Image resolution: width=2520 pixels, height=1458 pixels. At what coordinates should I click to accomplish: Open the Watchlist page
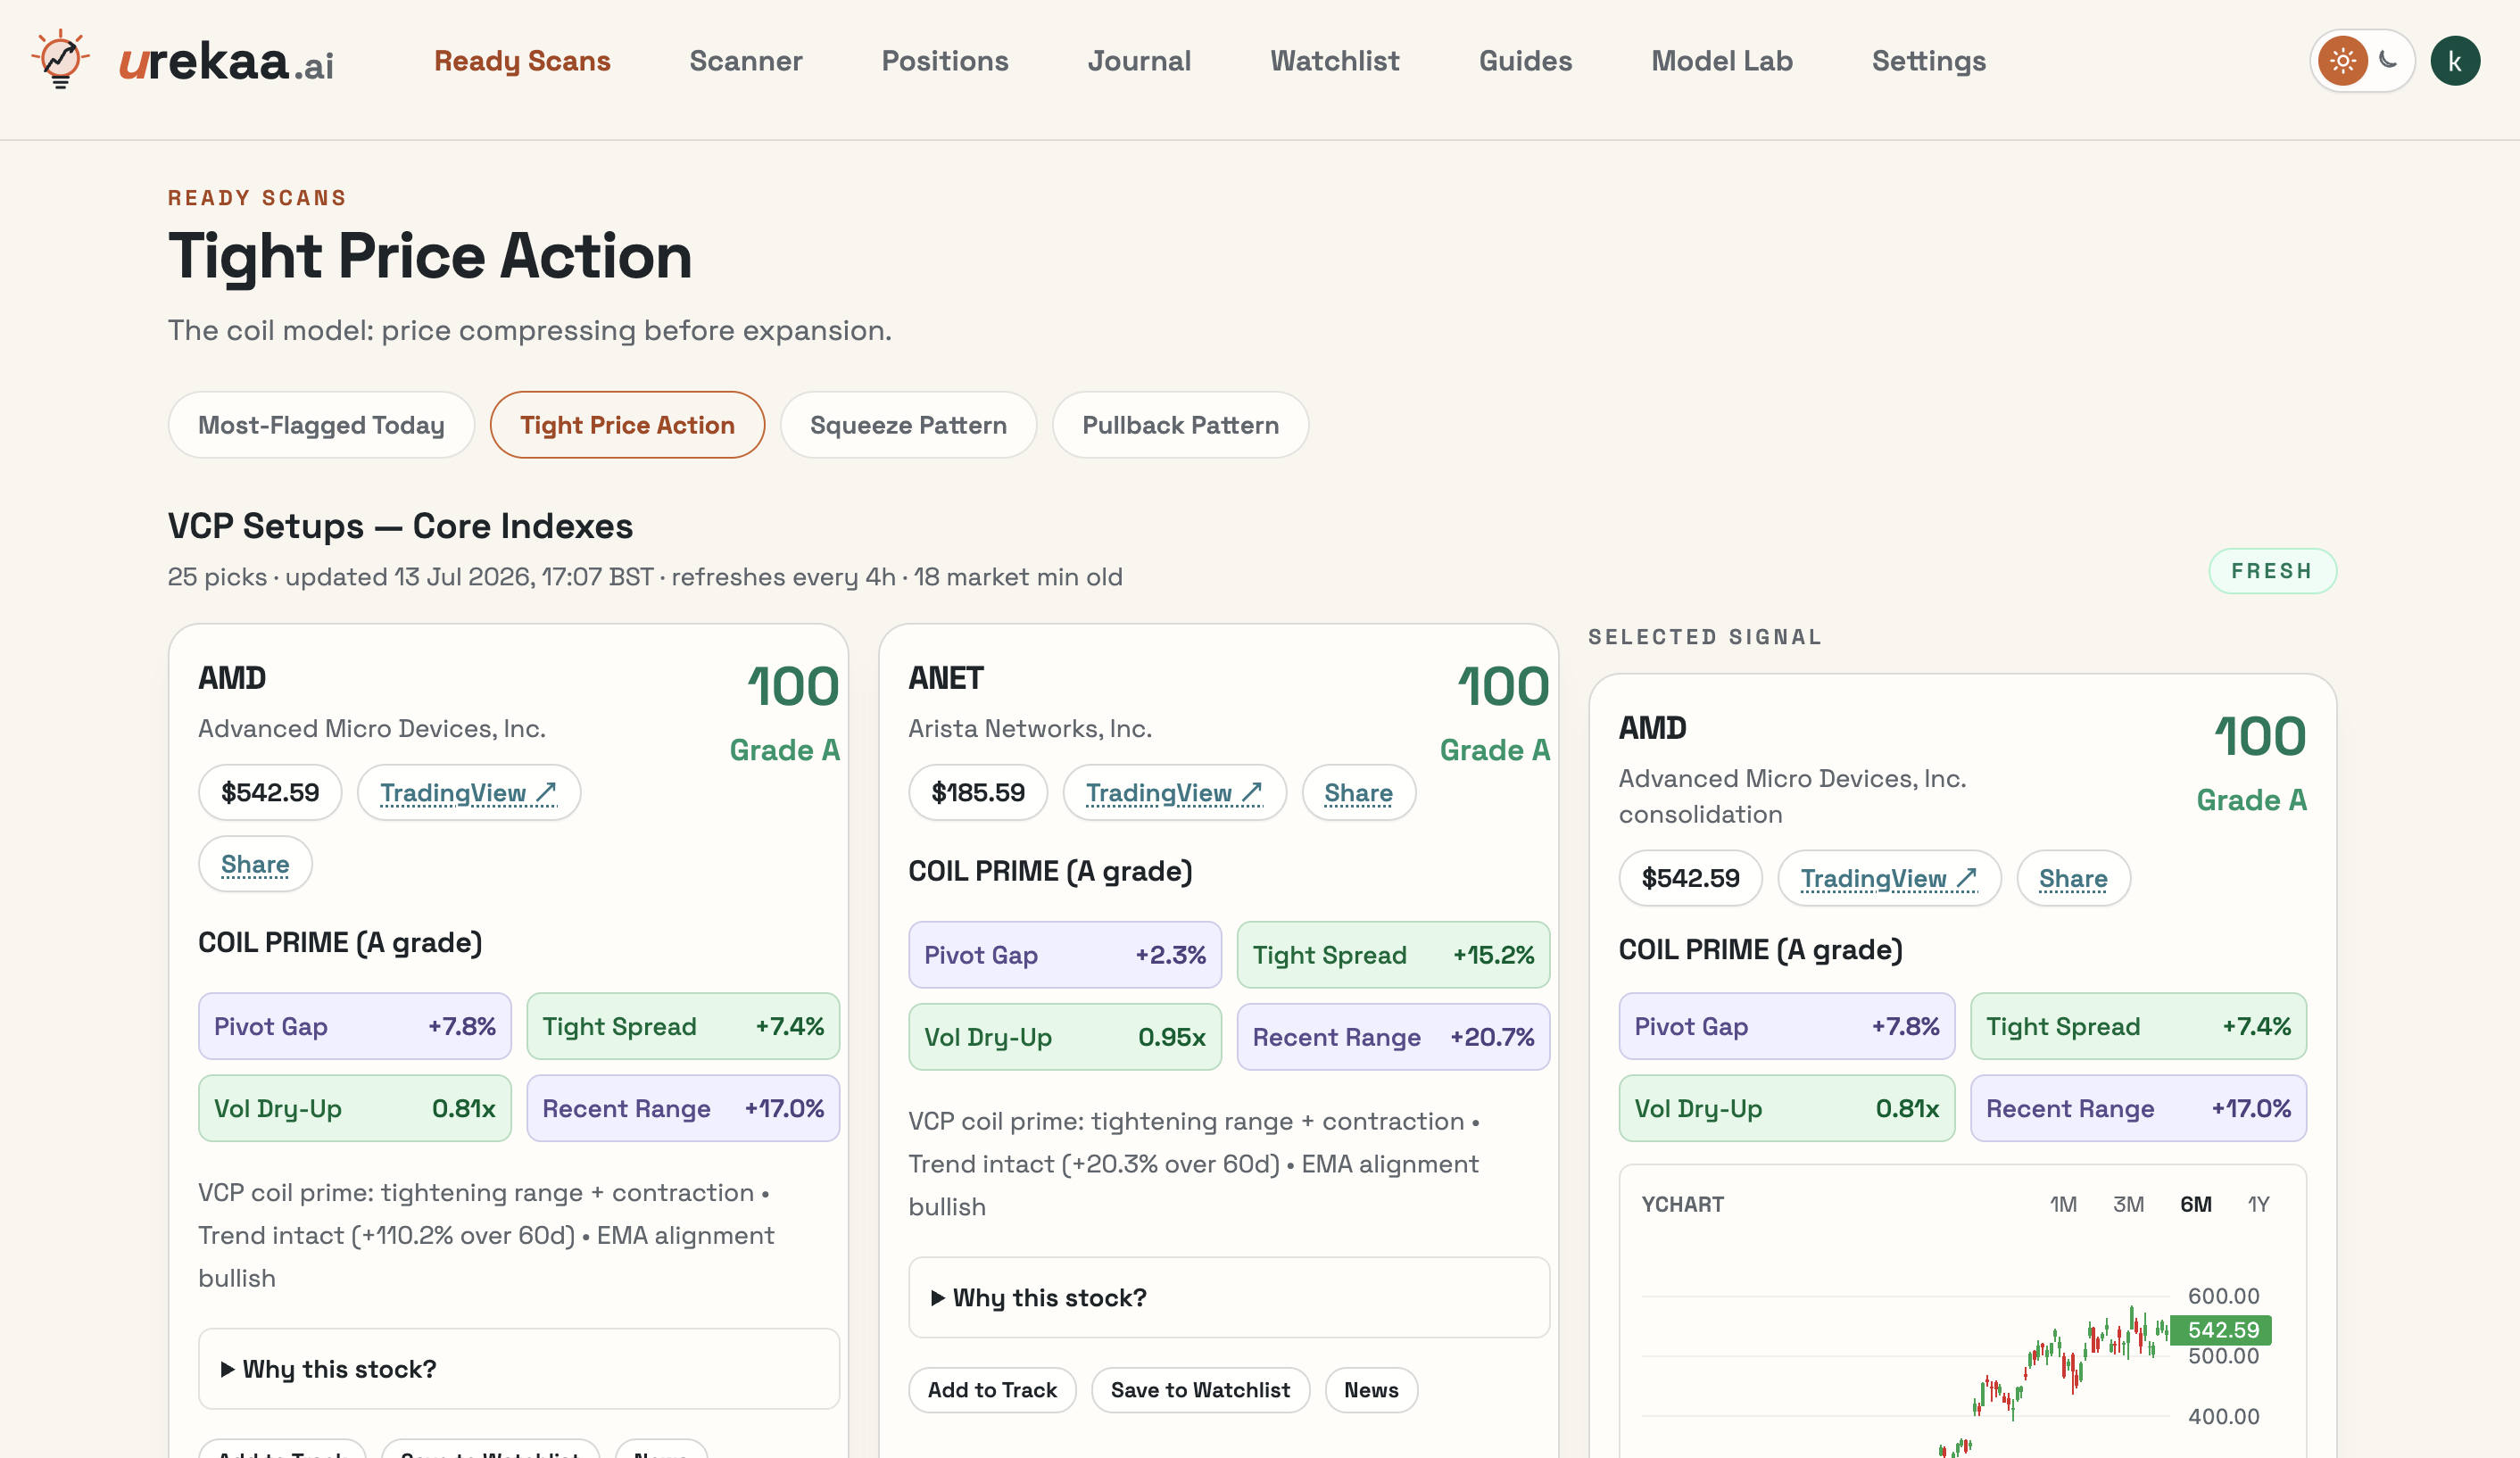coord(1335,61)
